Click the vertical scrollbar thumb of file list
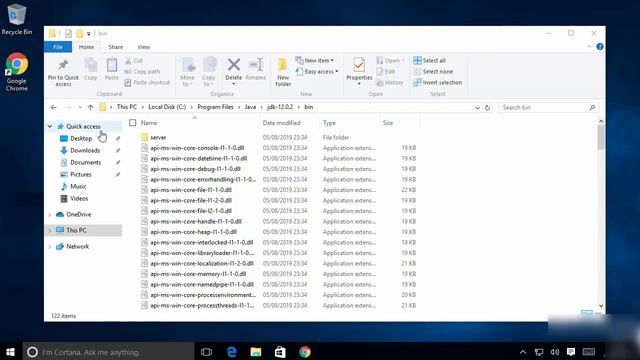Screen dimensions: 640x360 click(x=601, y=137)
